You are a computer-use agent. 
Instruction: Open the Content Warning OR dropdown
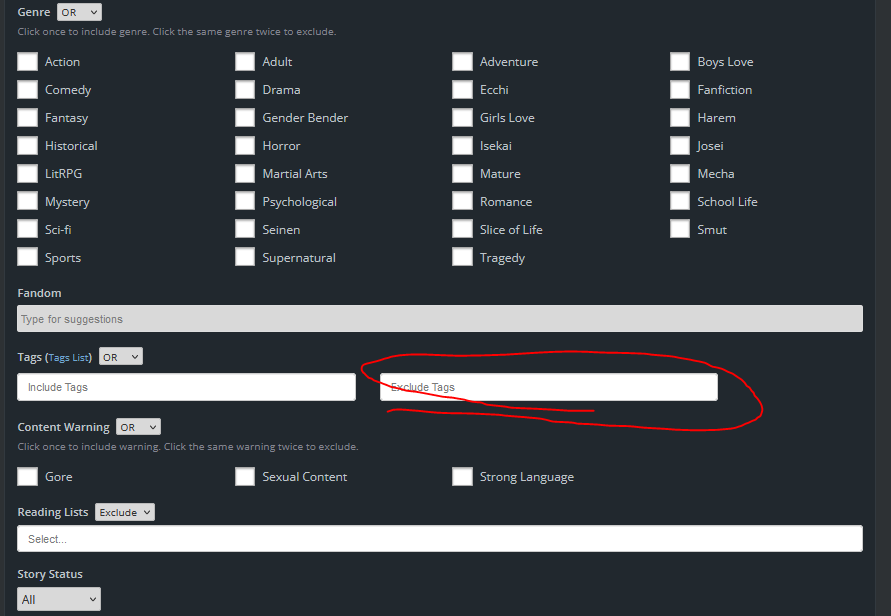(x=138, y=427)
